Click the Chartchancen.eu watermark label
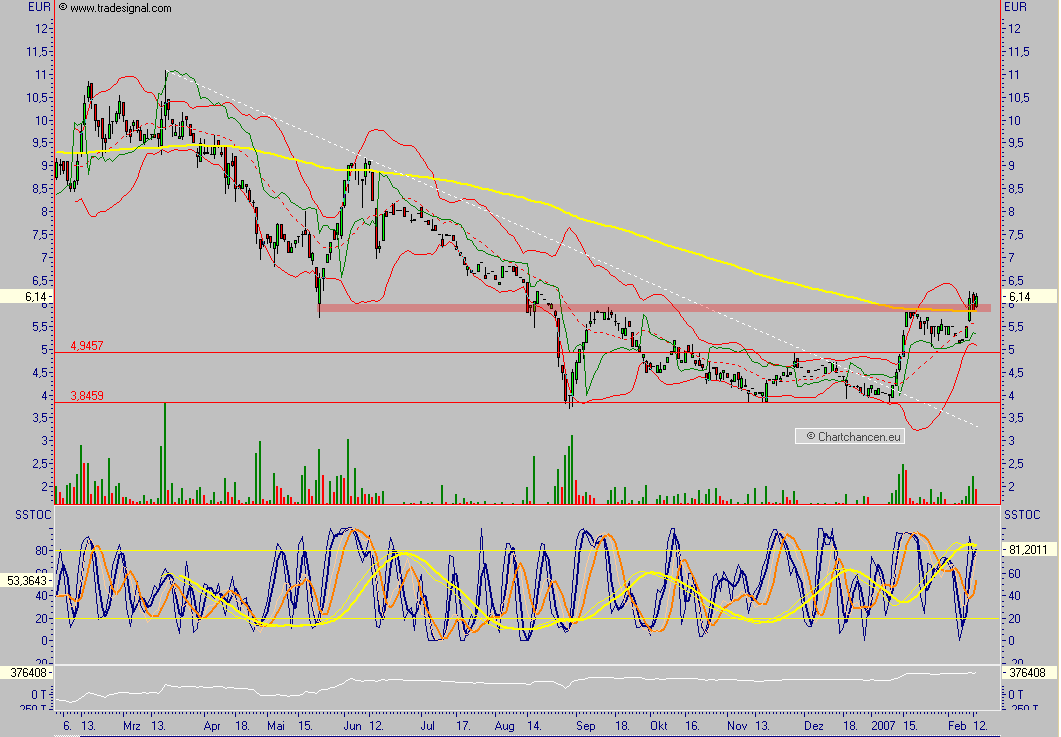Image resolution: width=1061 pixels, height=737 pixels. point(850,436)
